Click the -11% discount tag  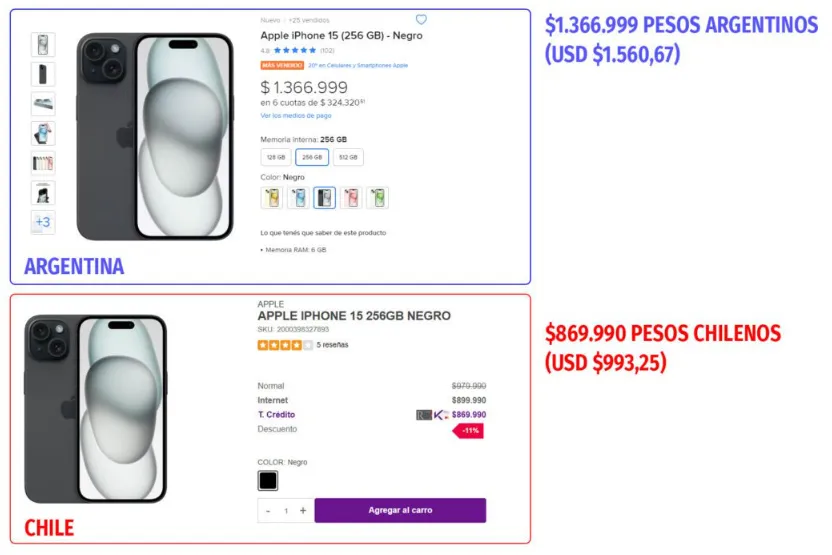pyautogui.click(x=470, y=430)
